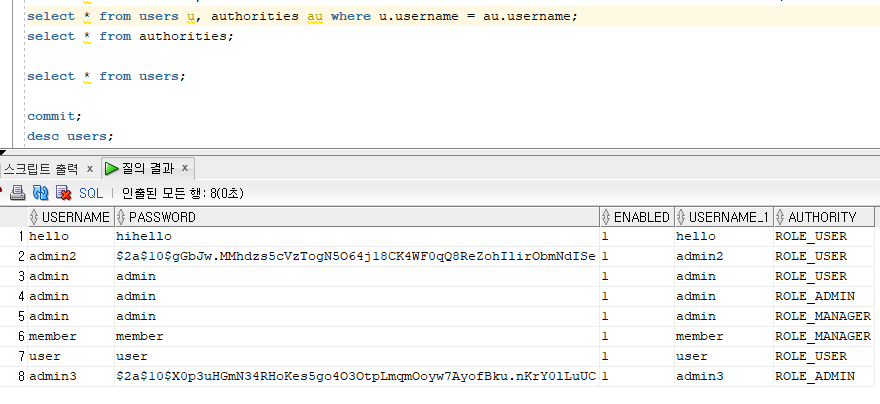Sort by the PASSWORD column header
The height and width of the screenshot is (404, 880).
click(x=357, y=217)
